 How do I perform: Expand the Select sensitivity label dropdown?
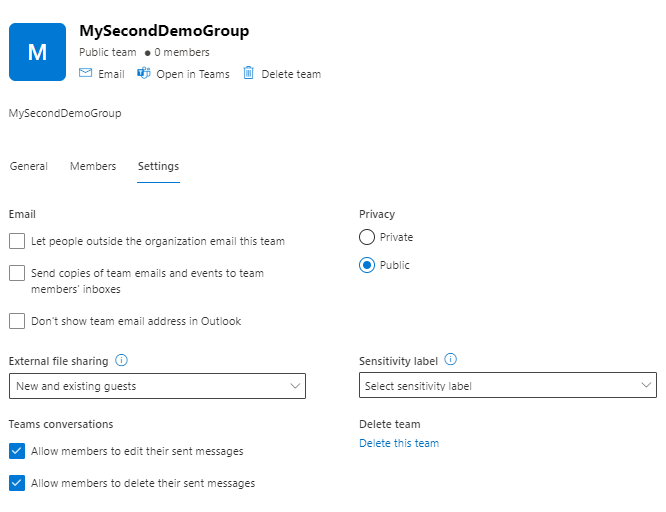tap(507, 386)
